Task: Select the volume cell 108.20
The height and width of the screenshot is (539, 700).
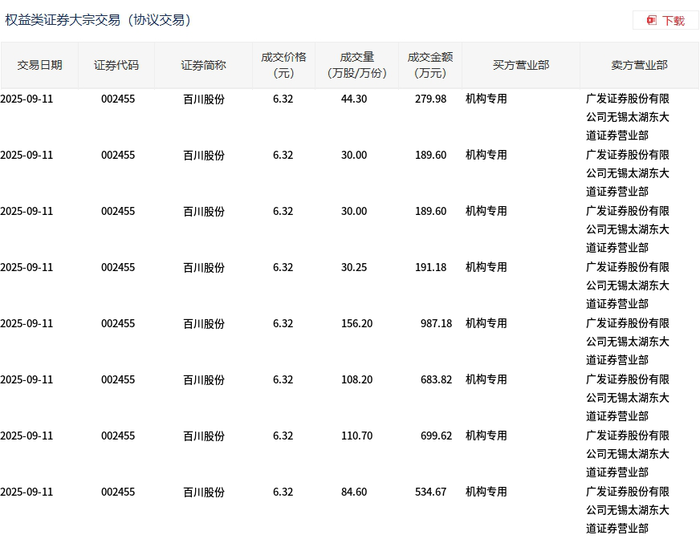Action: pos(357,380)
